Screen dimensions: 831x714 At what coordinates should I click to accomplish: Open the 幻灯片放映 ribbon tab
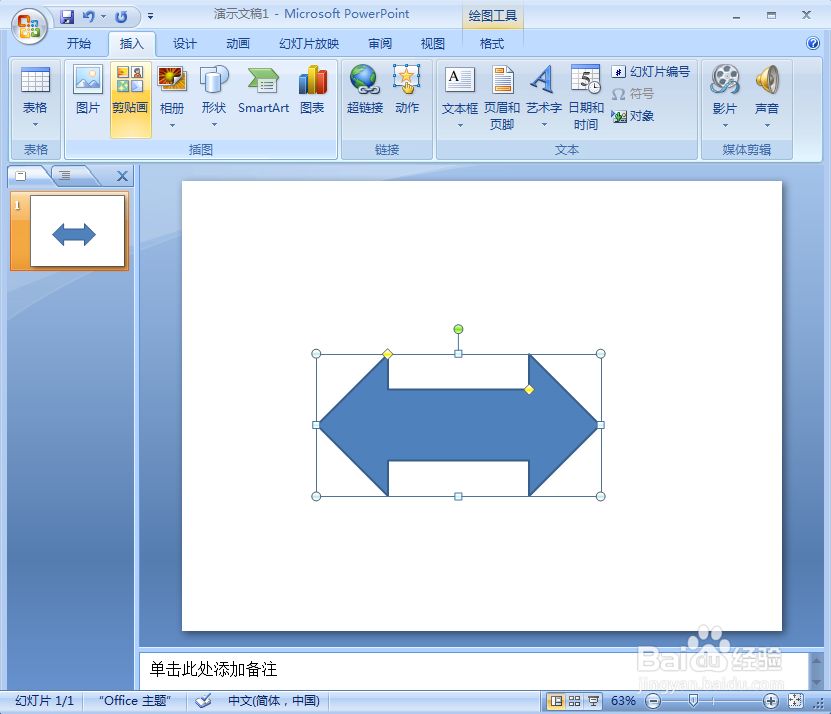click(x=309, y=43)
